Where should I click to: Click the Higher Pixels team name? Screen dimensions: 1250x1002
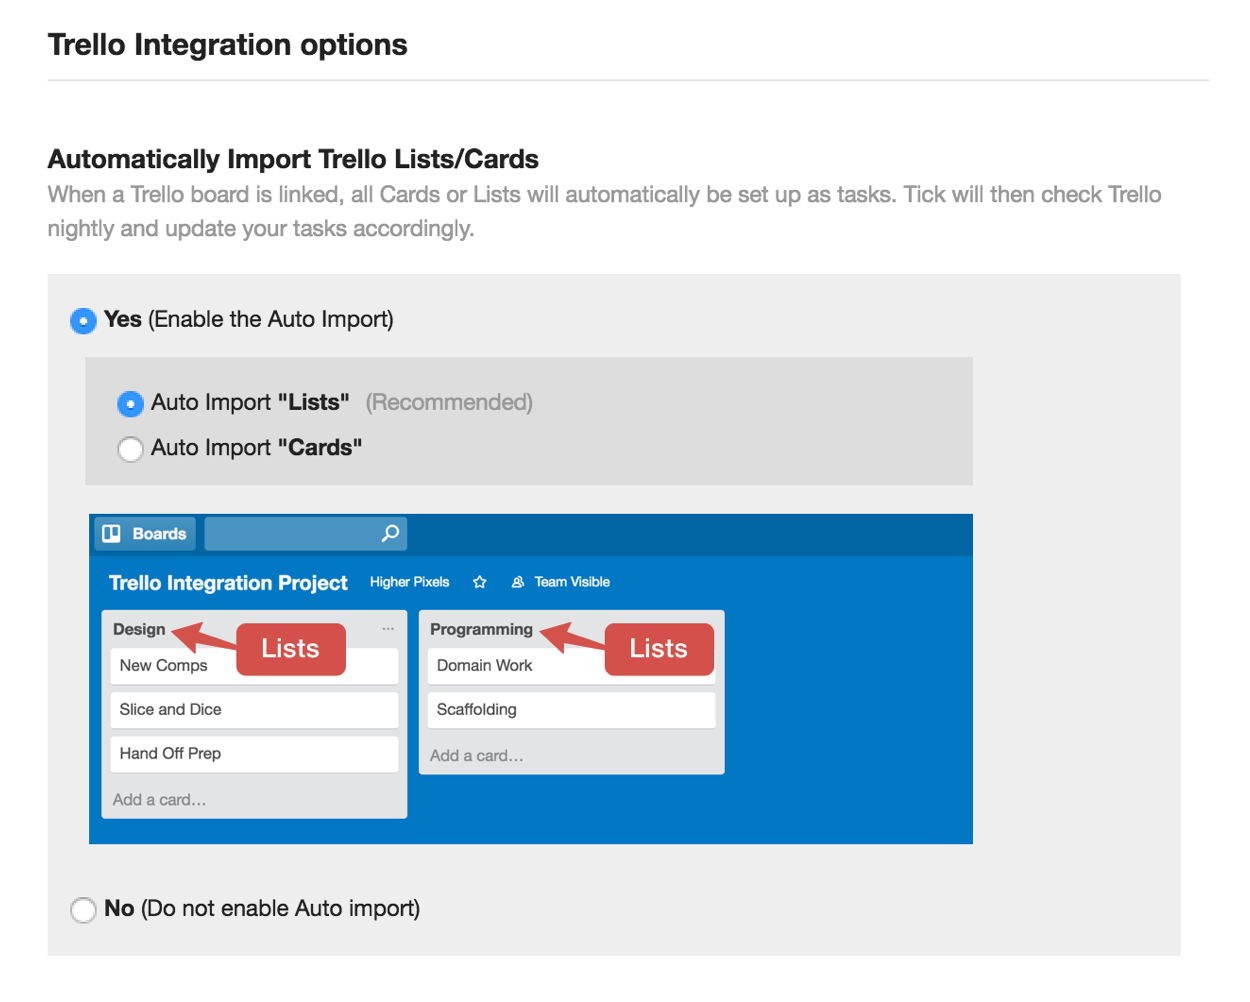tap(410, 582)
